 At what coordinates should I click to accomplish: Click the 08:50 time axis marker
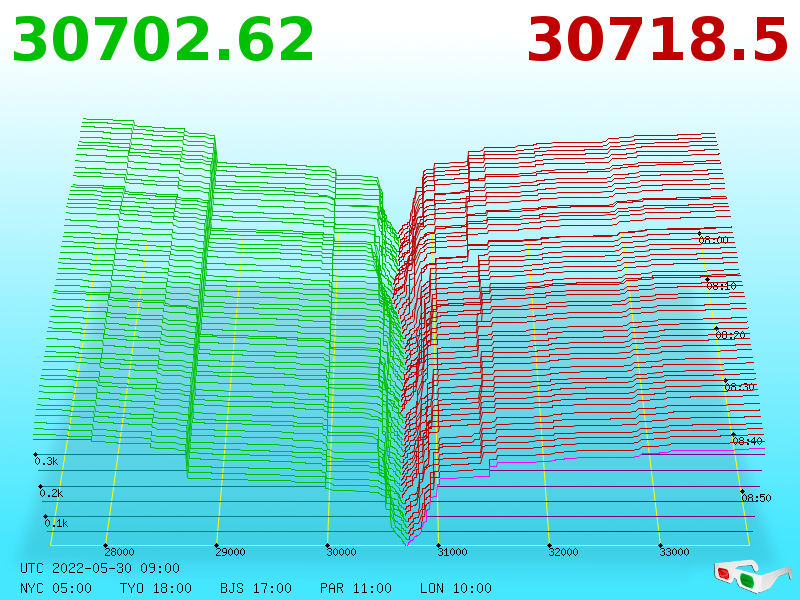[756, 497]
